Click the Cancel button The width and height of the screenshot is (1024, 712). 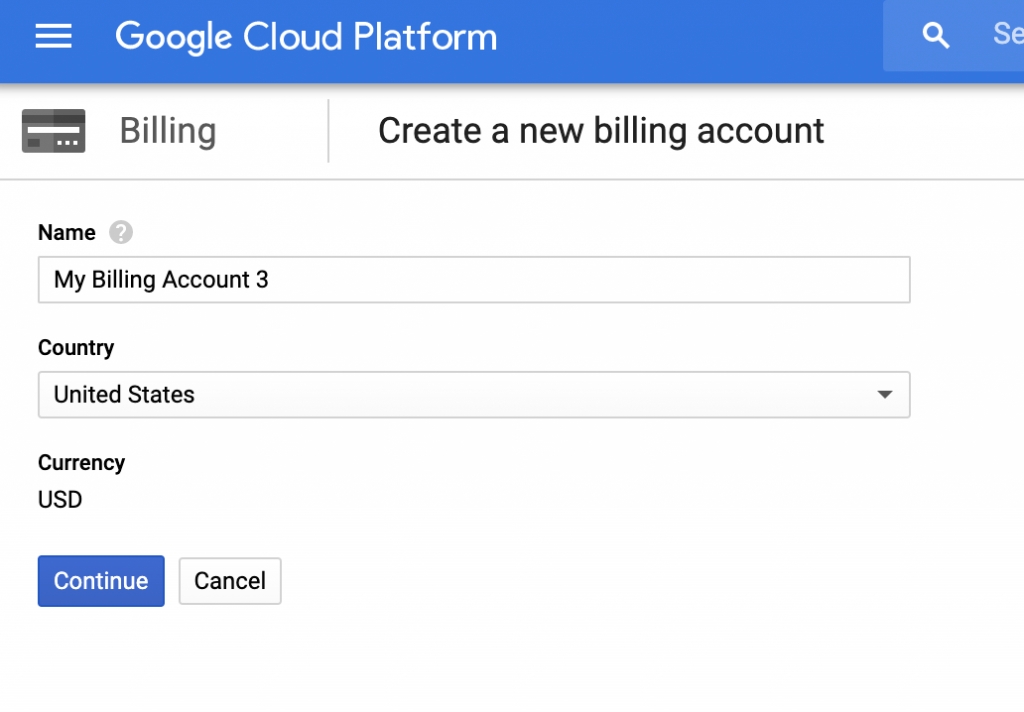(230, 581)
